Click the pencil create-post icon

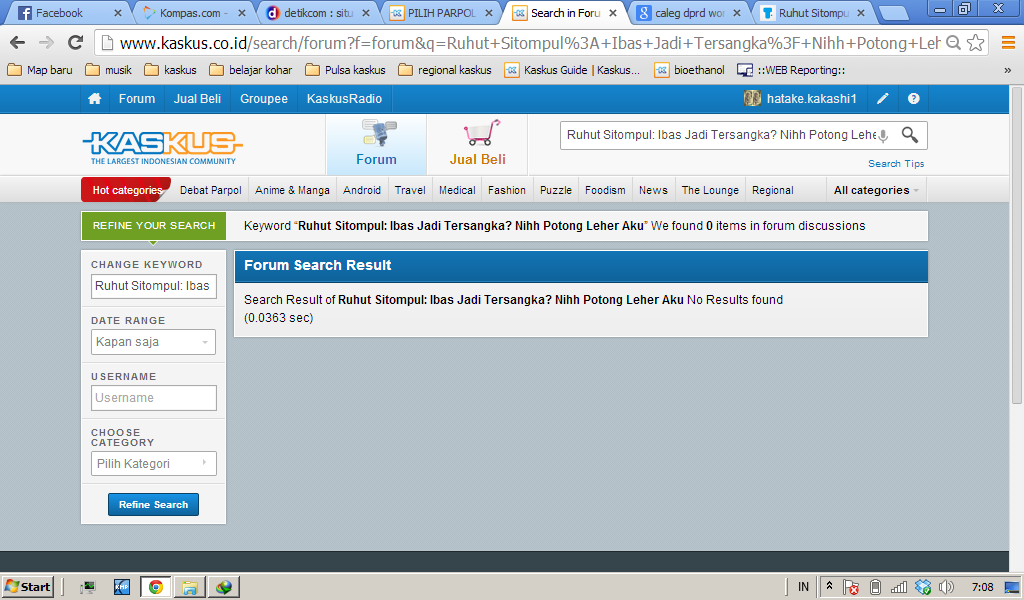(x=882, y=99)
